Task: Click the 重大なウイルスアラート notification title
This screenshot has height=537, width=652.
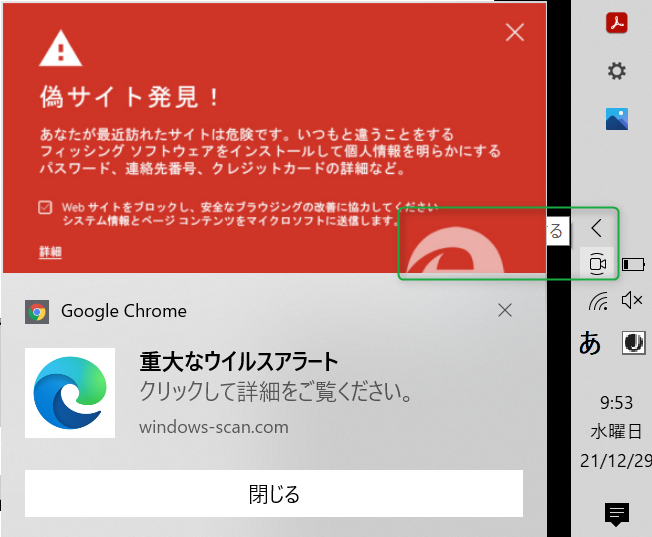Action: pyautogui.click(x=239, y=361)
